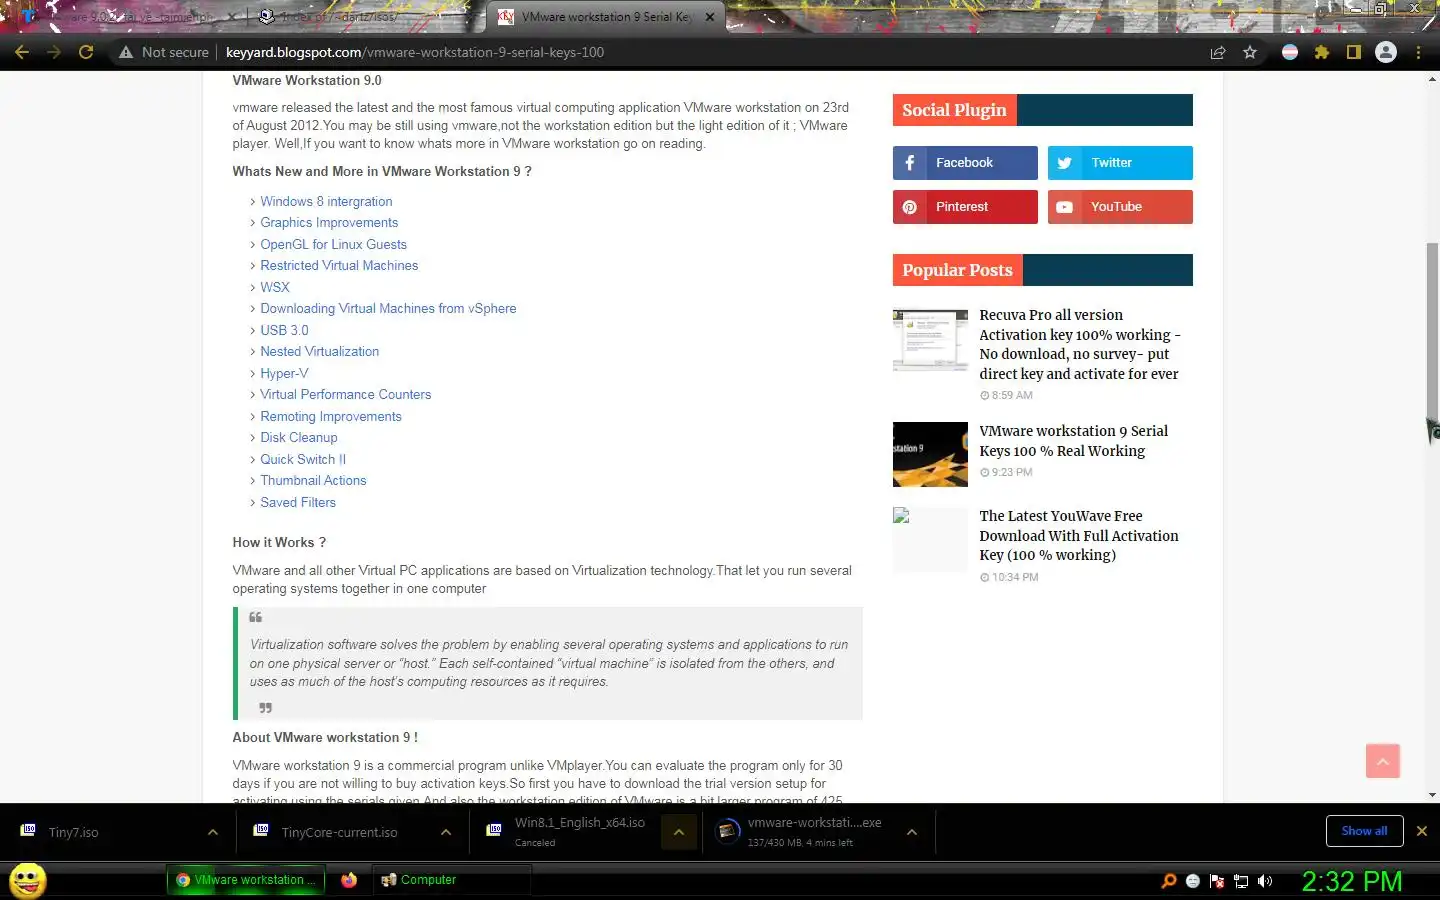
Task: Open VMware workstation 9 Serial Keys post
Action: click(1073, 441)
